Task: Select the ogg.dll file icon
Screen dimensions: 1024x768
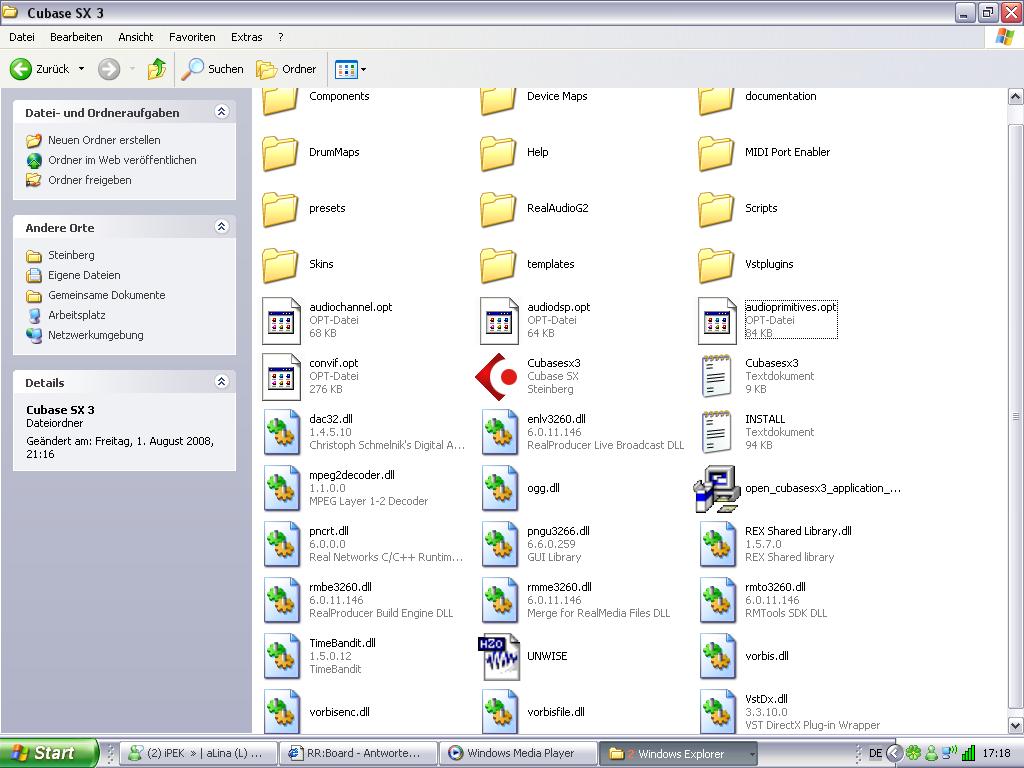Action: tap(500, 488)
